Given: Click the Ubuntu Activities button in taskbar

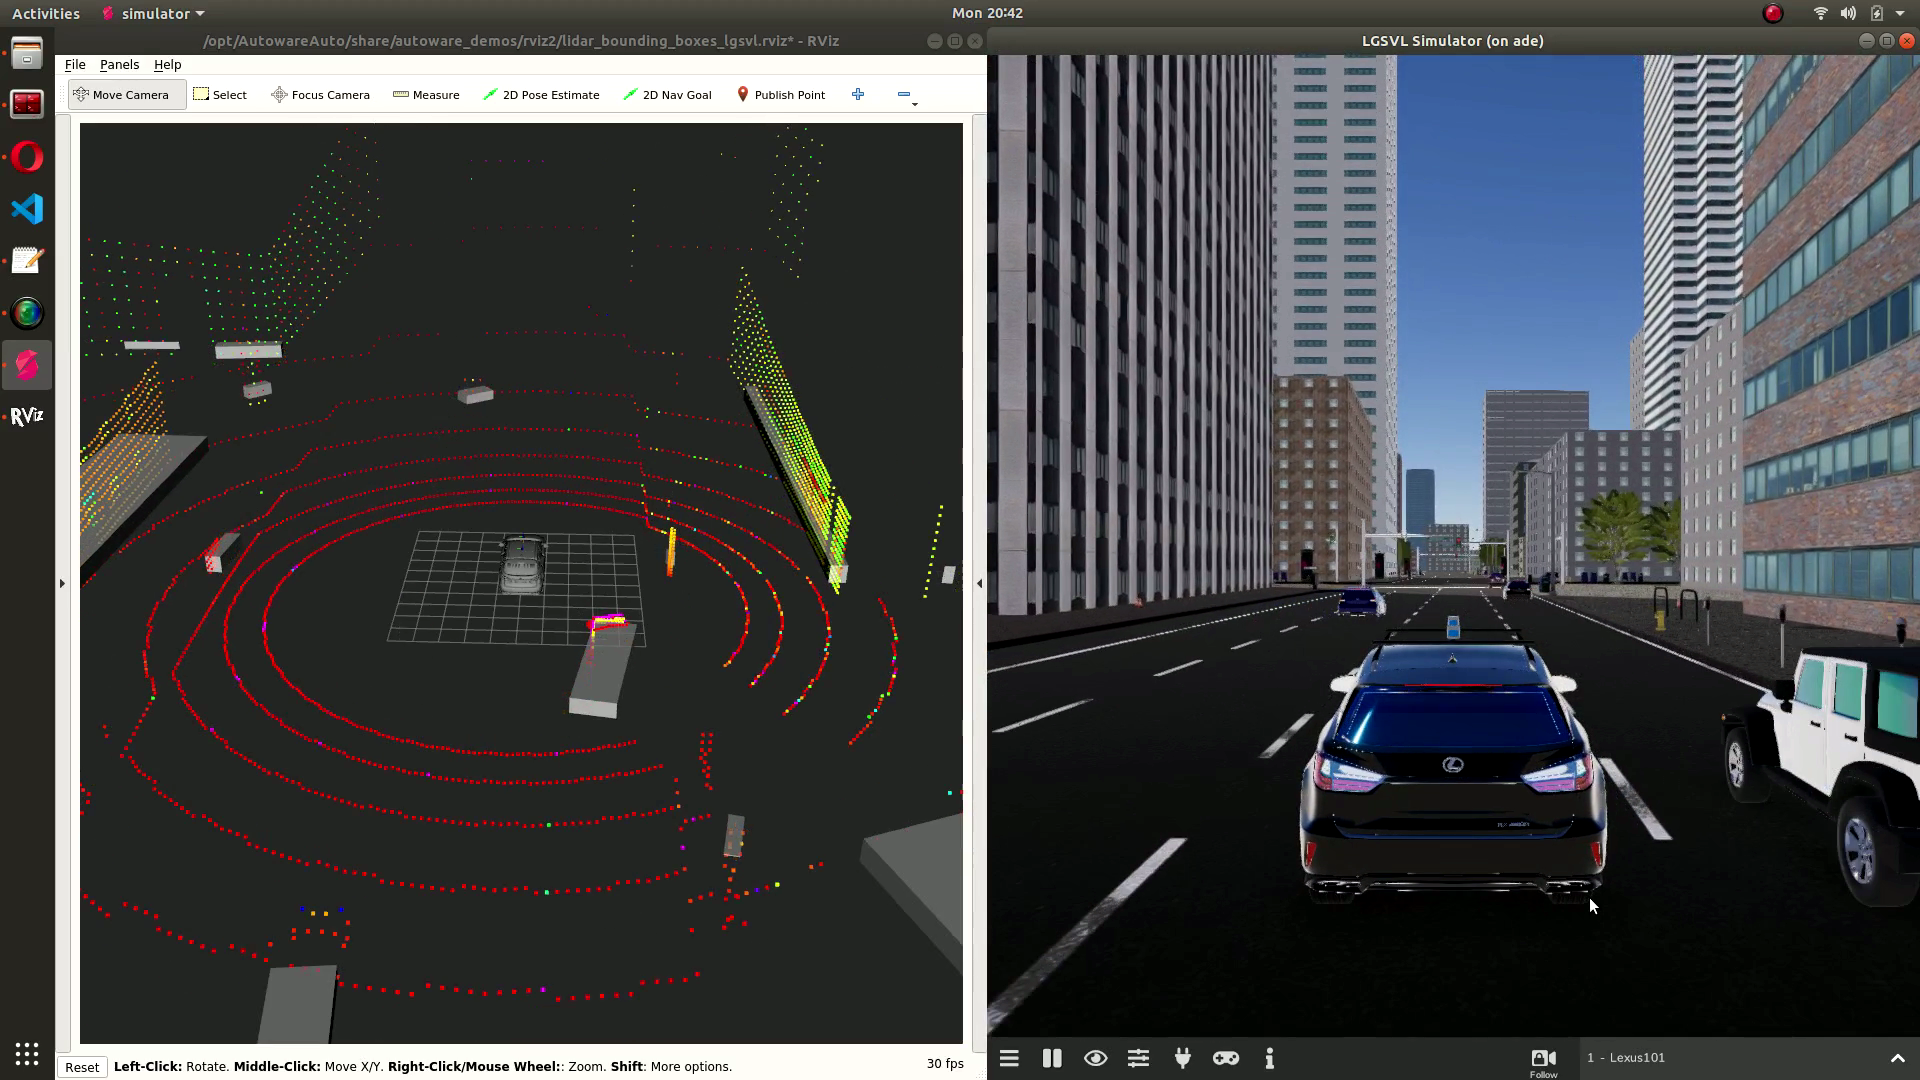Looking at the screenshot, I should [45, 13].
